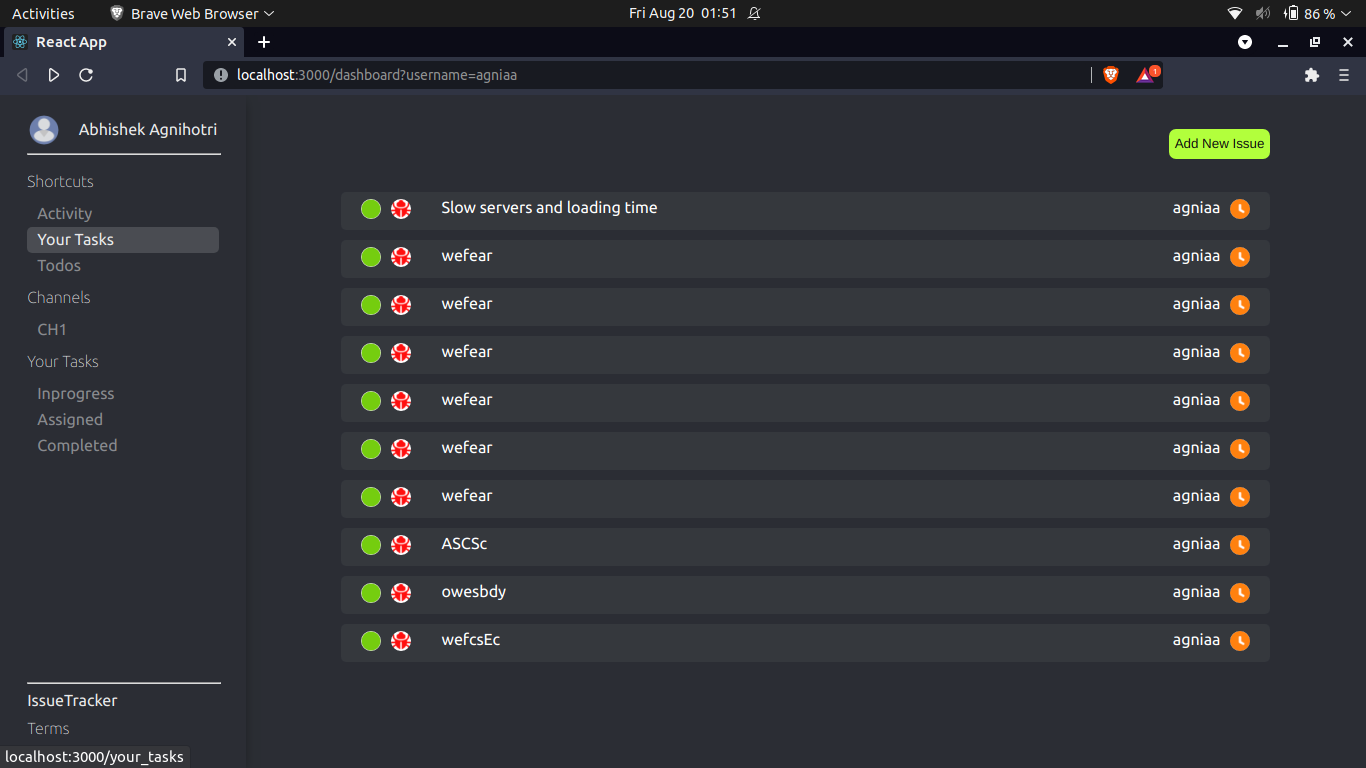Click the orange clock progress indicator on wefear row

1239,257
